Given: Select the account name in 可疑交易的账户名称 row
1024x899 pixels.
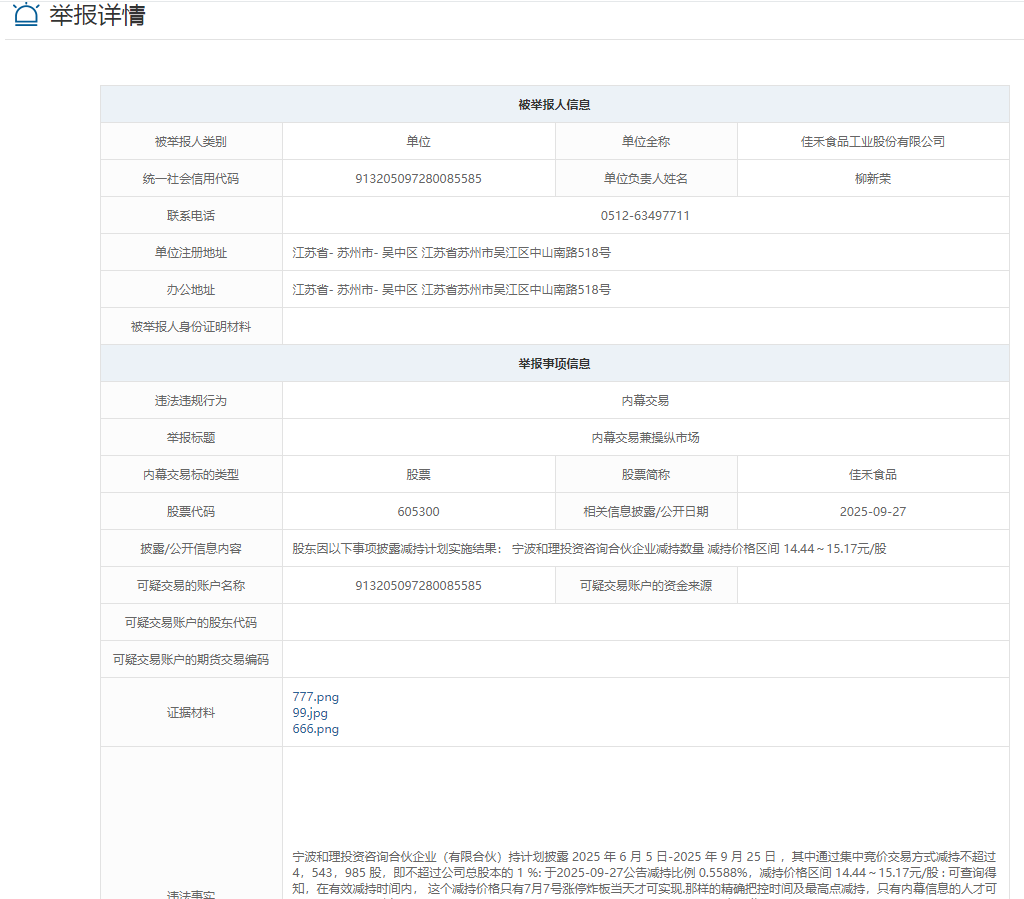Looking at the screenshot, I should coord(418,586).
